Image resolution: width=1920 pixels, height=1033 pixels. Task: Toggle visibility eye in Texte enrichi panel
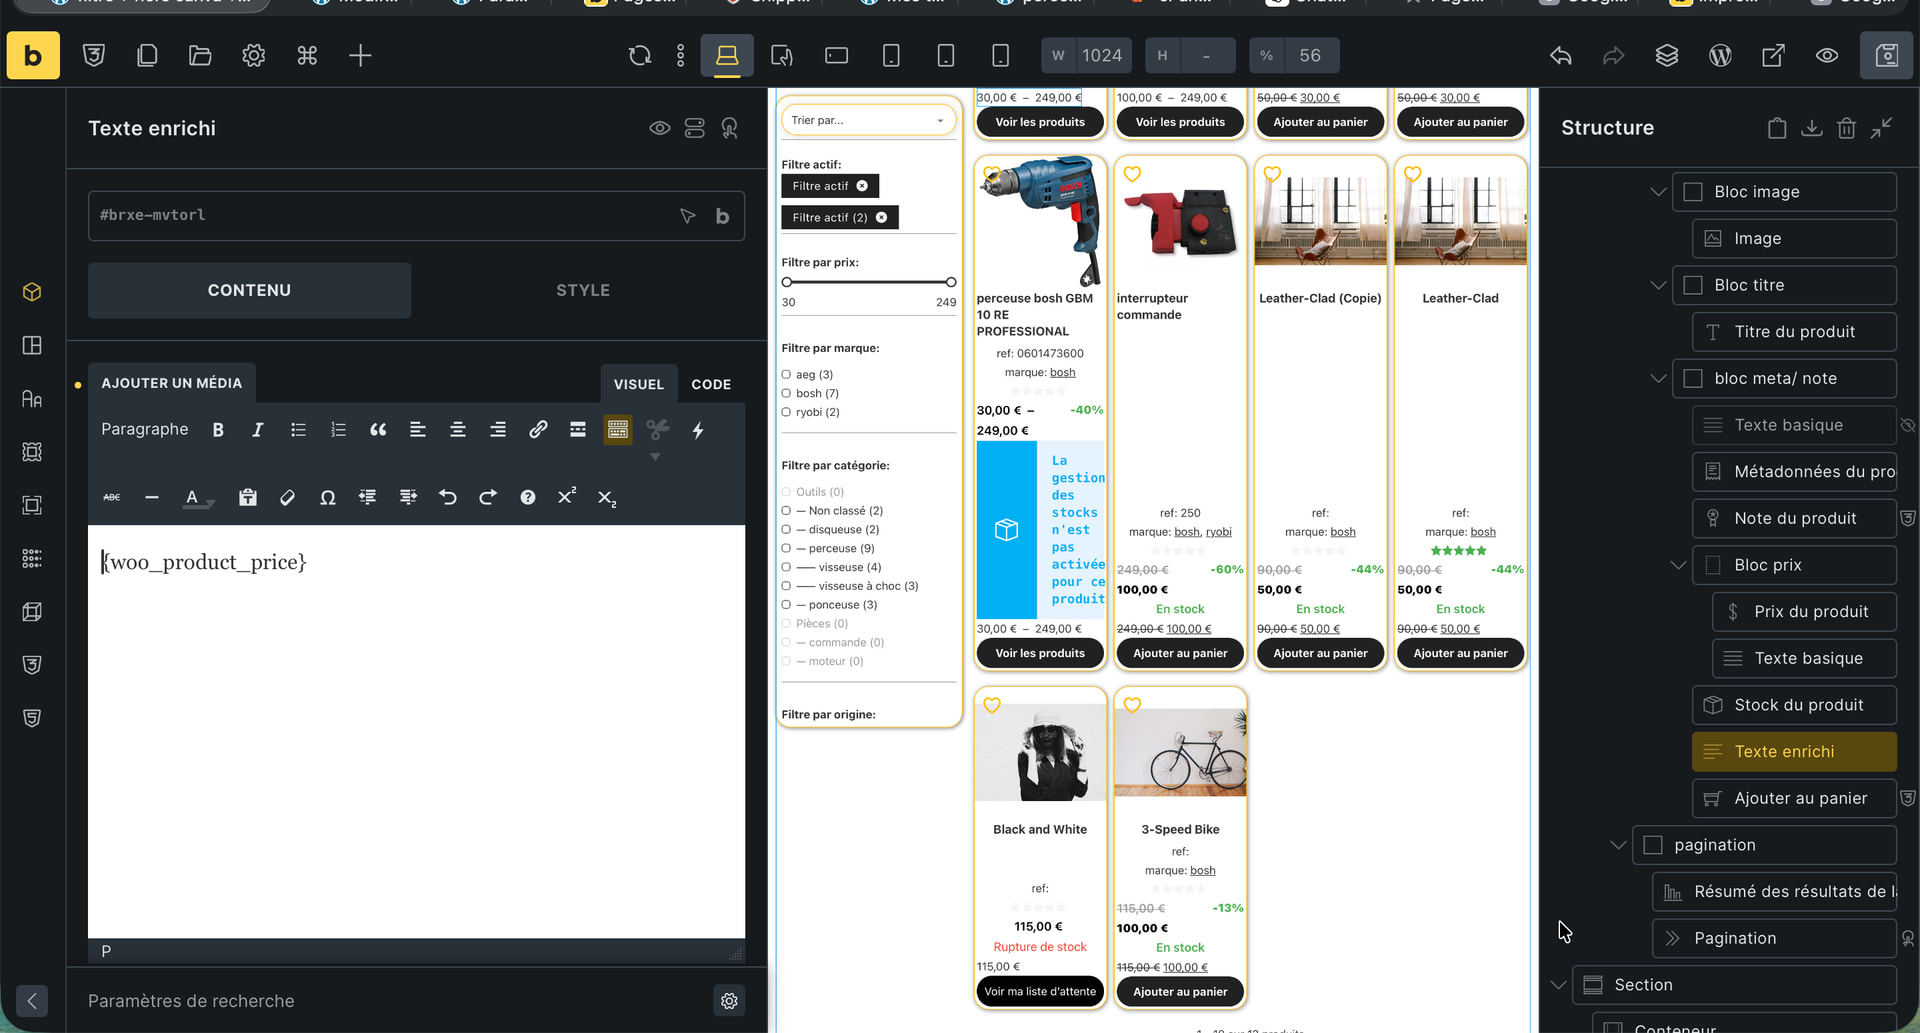point(659,128)
